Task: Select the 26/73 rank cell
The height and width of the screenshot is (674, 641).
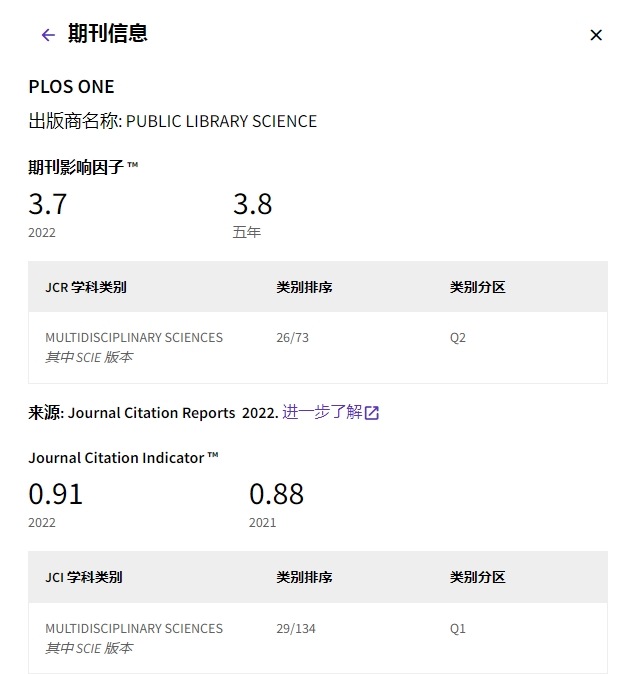Action: [x=292, y=338]
